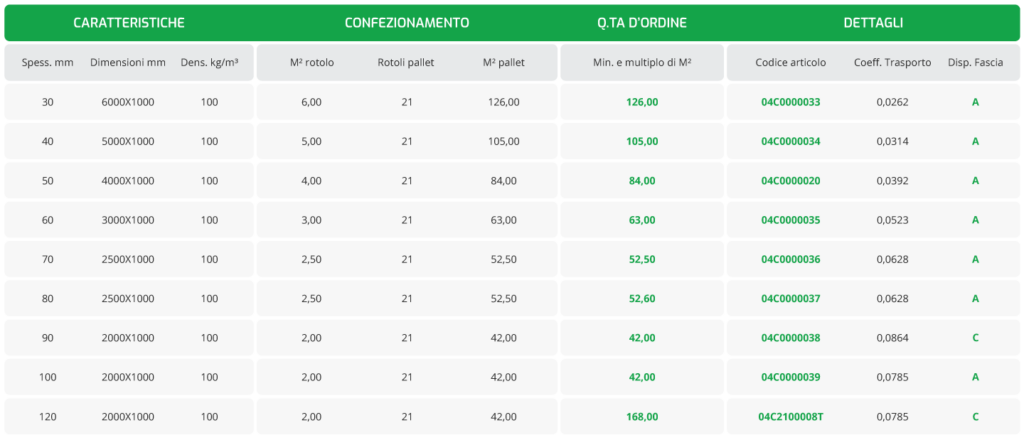Open article 04C0000036 details
Image resolution: width=1024 pixels, height=440 pixels.
click(x=790, y=260)
